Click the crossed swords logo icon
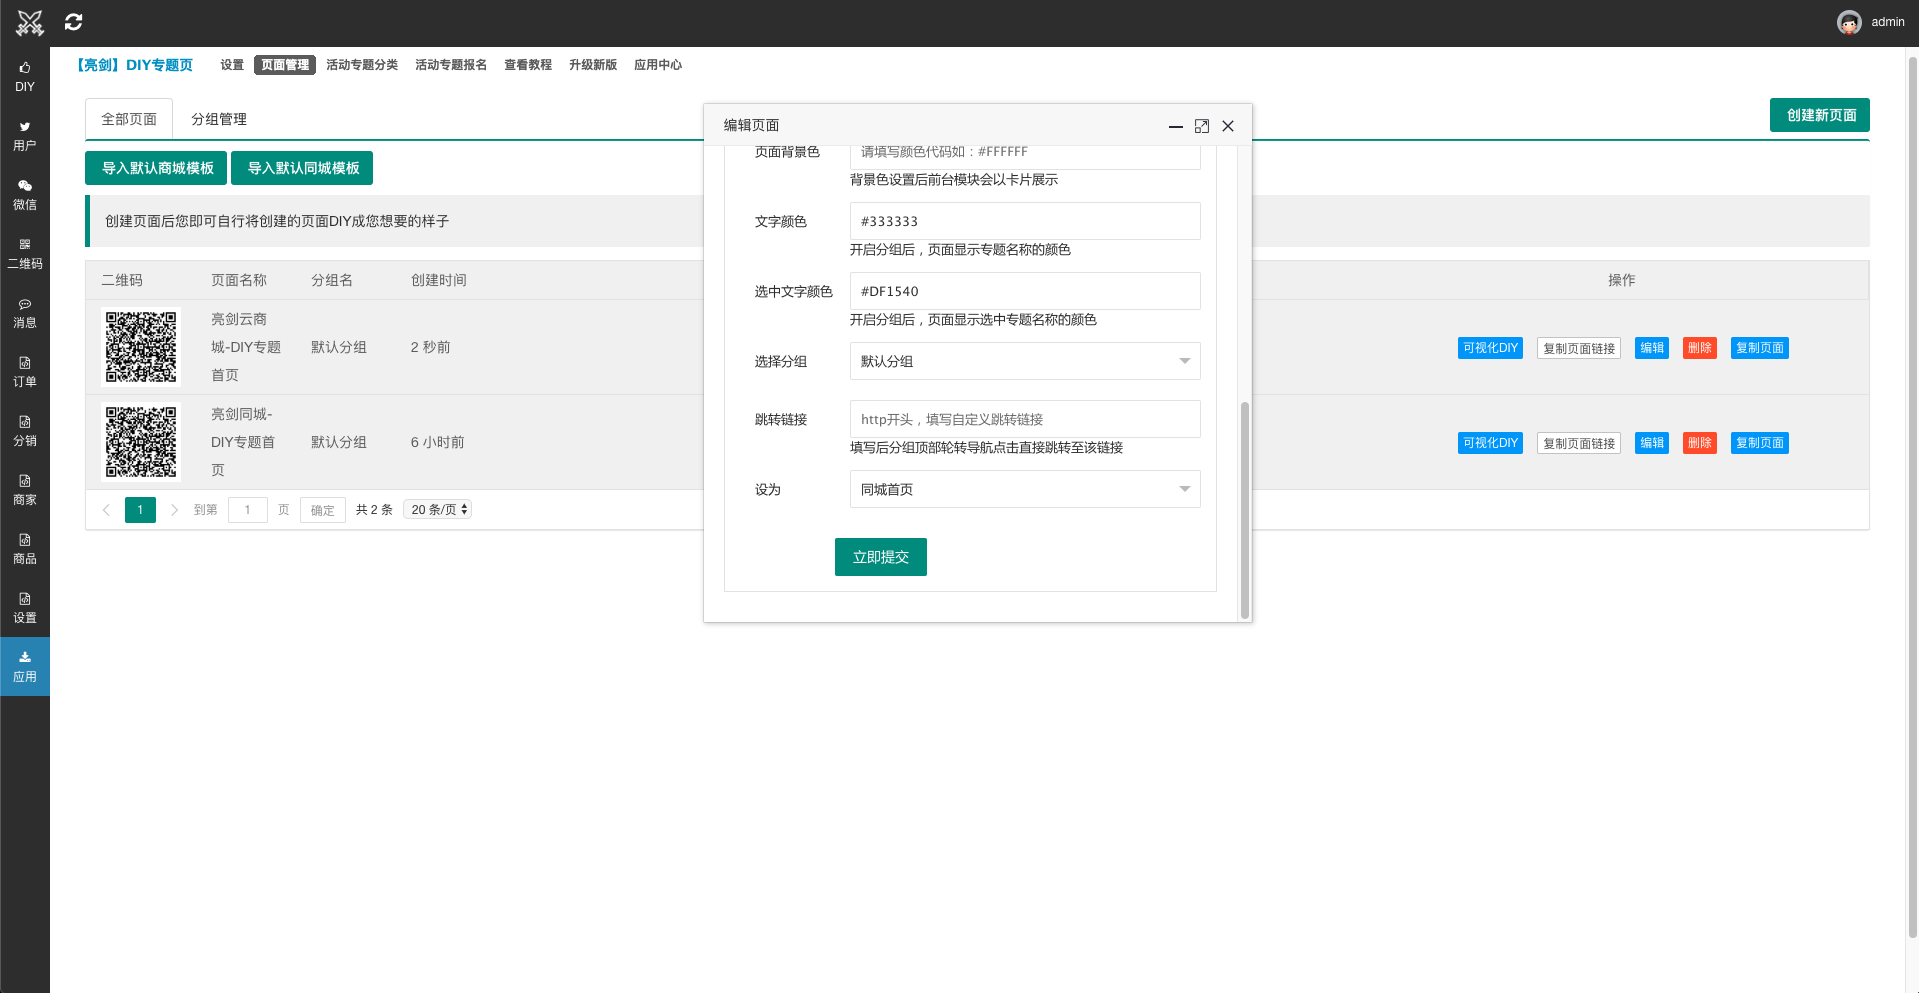The image size is (1919, 993). point(30,22)
